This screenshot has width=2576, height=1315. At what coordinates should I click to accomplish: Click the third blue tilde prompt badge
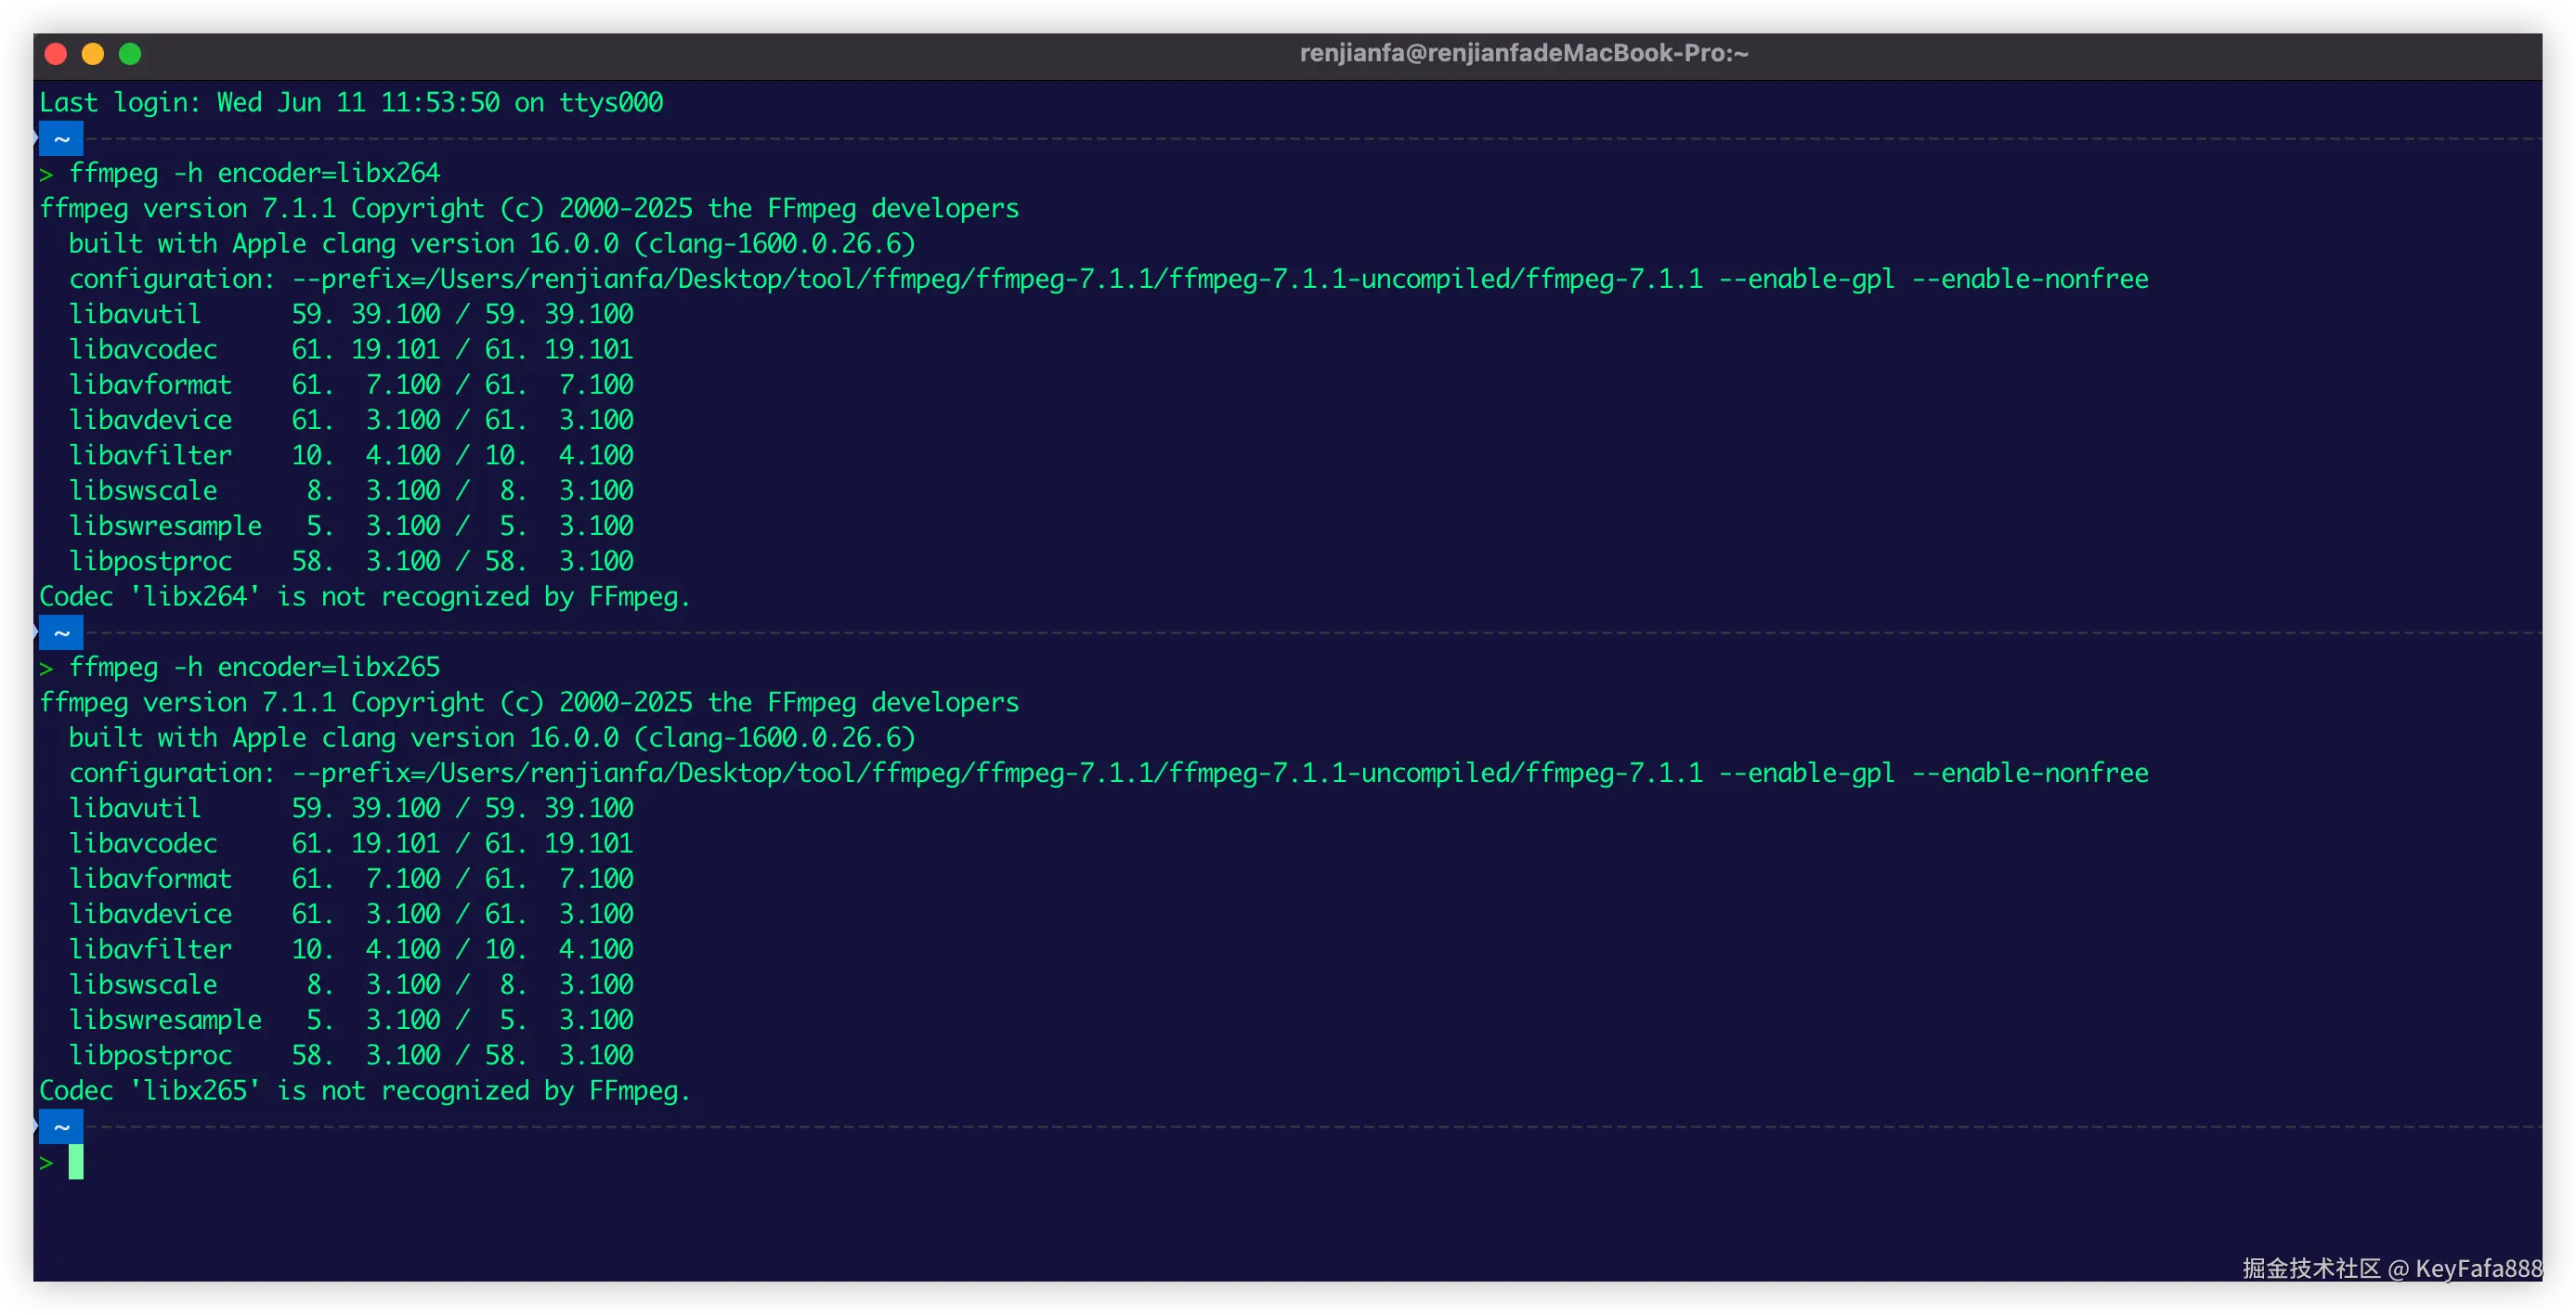(x=61, y=1127)
